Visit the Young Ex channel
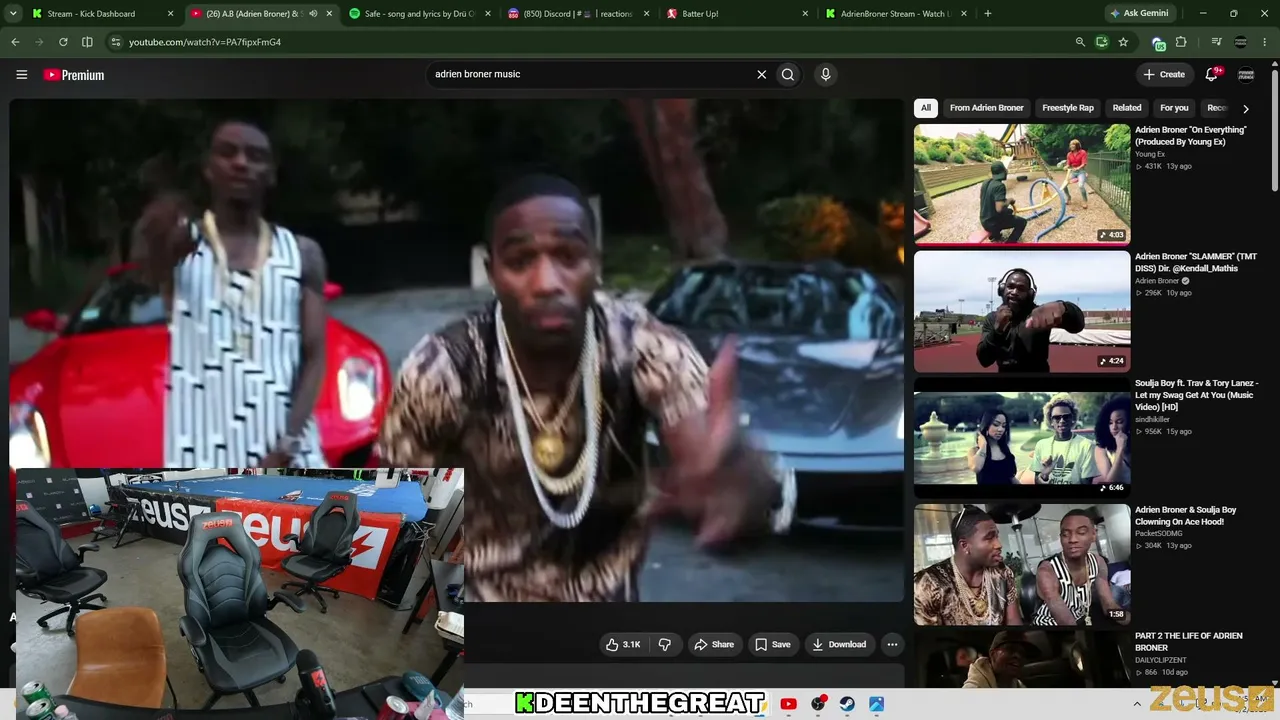 (x=1150, y=154)
